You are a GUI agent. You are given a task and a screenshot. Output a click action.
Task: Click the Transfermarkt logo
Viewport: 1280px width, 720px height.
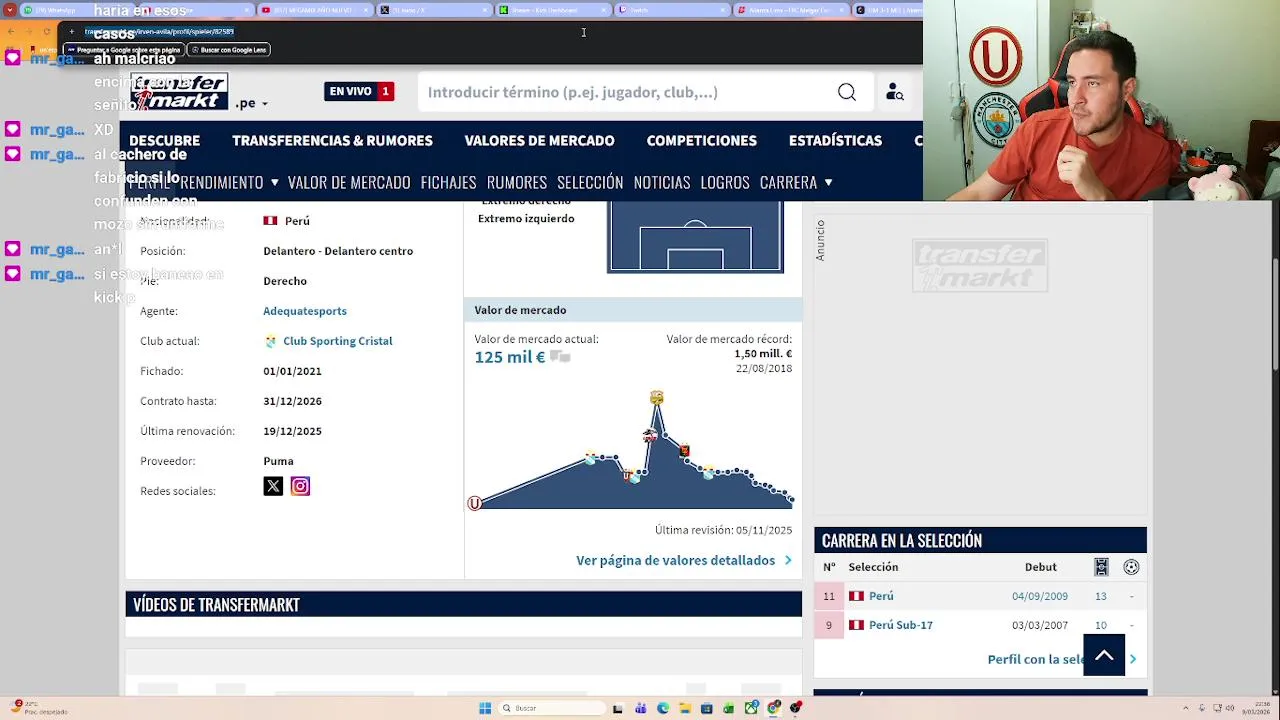pyautogui.click(x=180, y=92)
